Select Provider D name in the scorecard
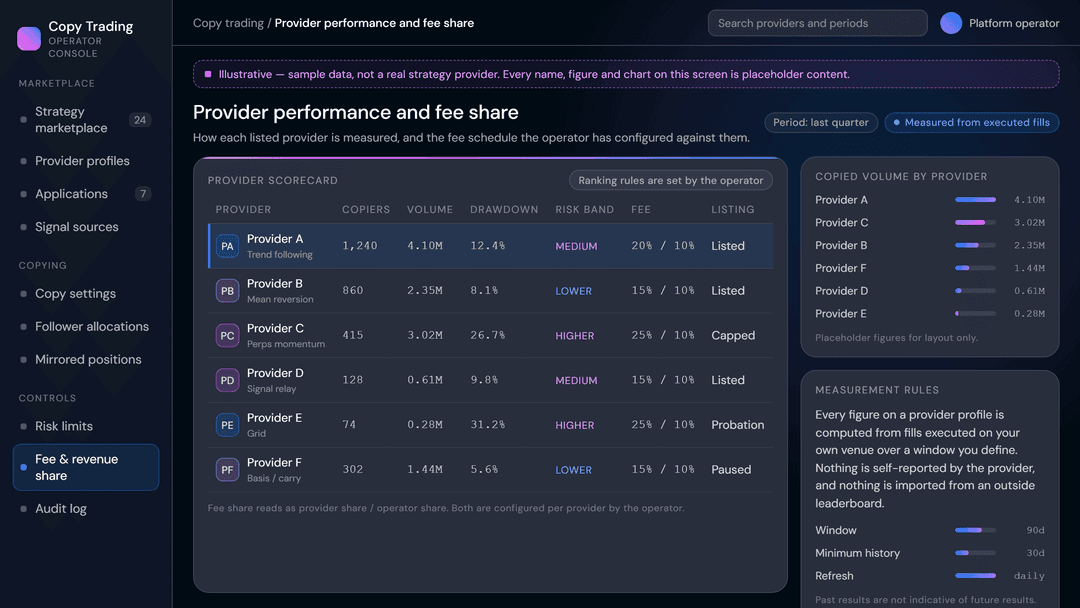 [276, 373]
